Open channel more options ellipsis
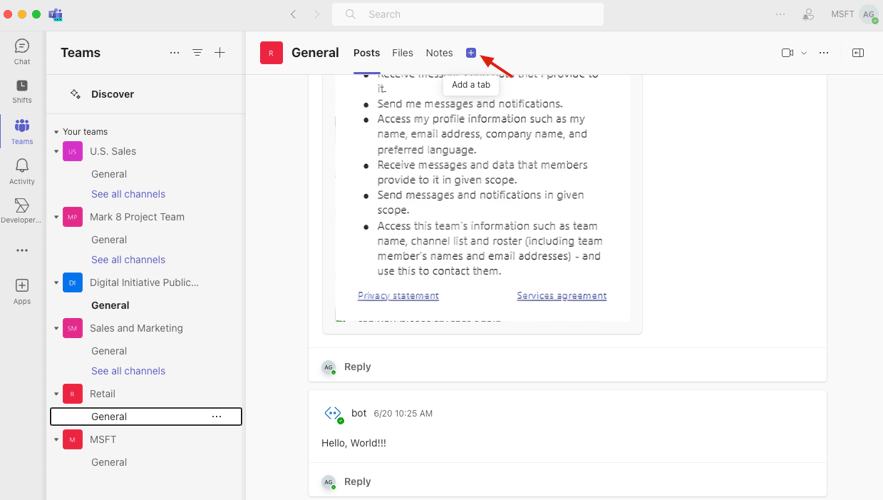Screen dimensions: 883x500 (824, 53)
